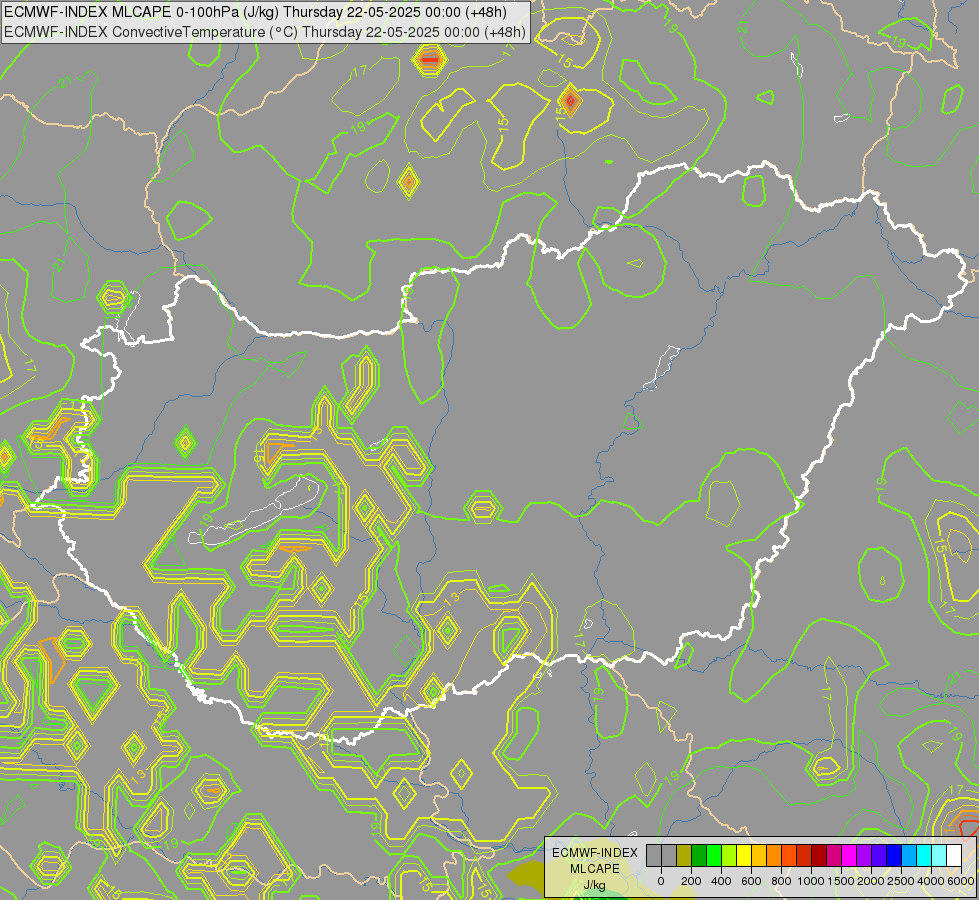Click the legend label '1000'

pyautogui.click(x=811, y=881)
